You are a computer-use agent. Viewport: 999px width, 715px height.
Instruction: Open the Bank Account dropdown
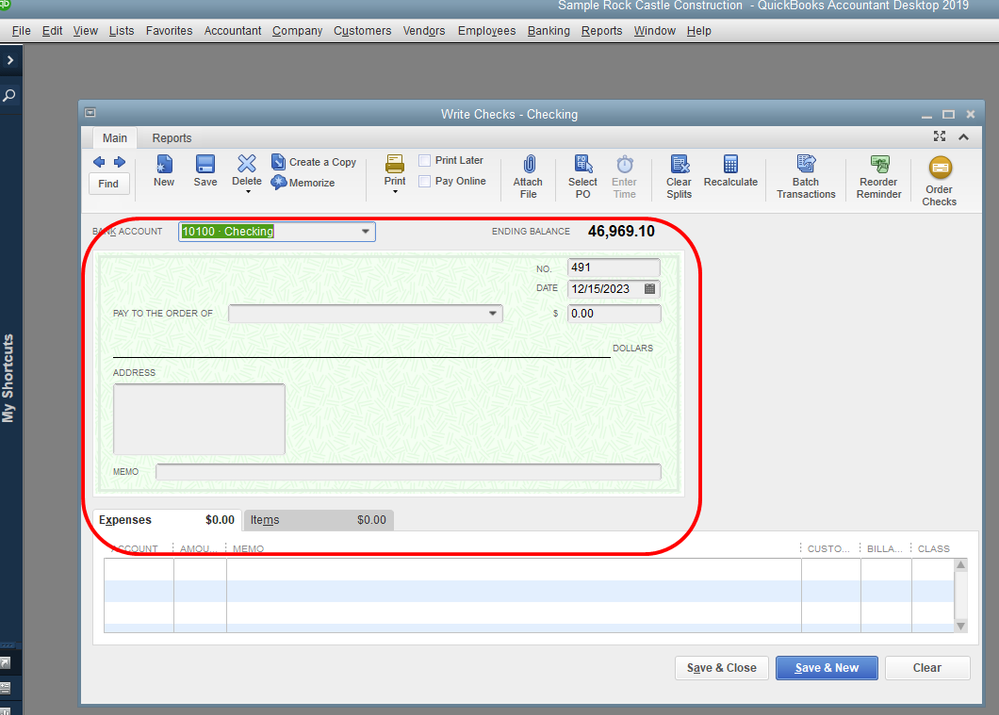(366, 231)
